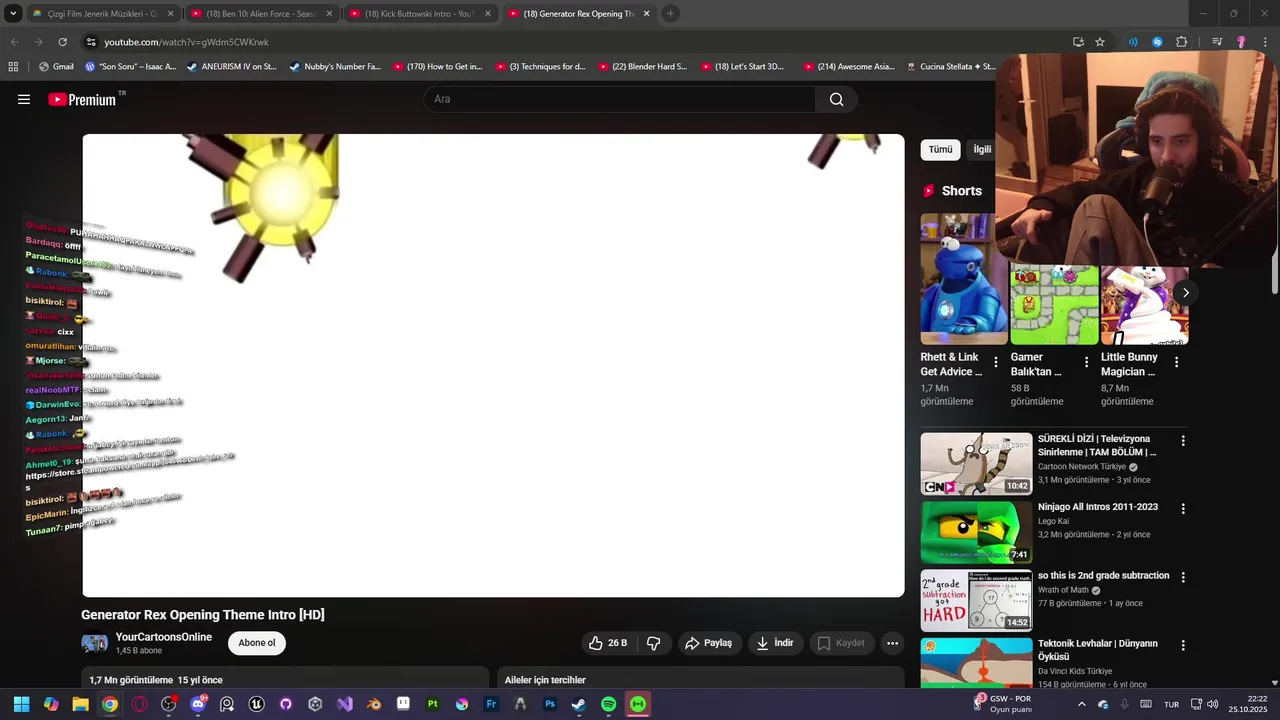Open more actions next to Kaydet

pyautogui.click(x=892, y=643)
